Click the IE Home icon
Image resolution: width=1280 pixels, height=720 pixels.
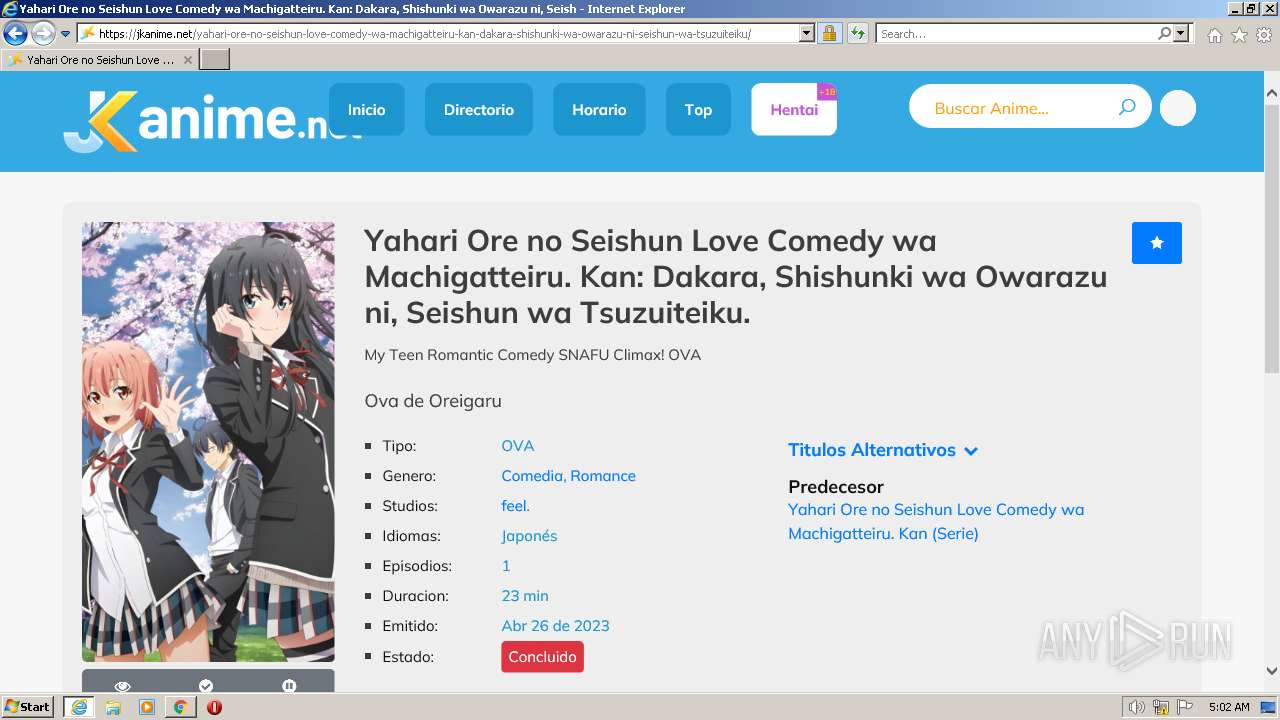1214,35
